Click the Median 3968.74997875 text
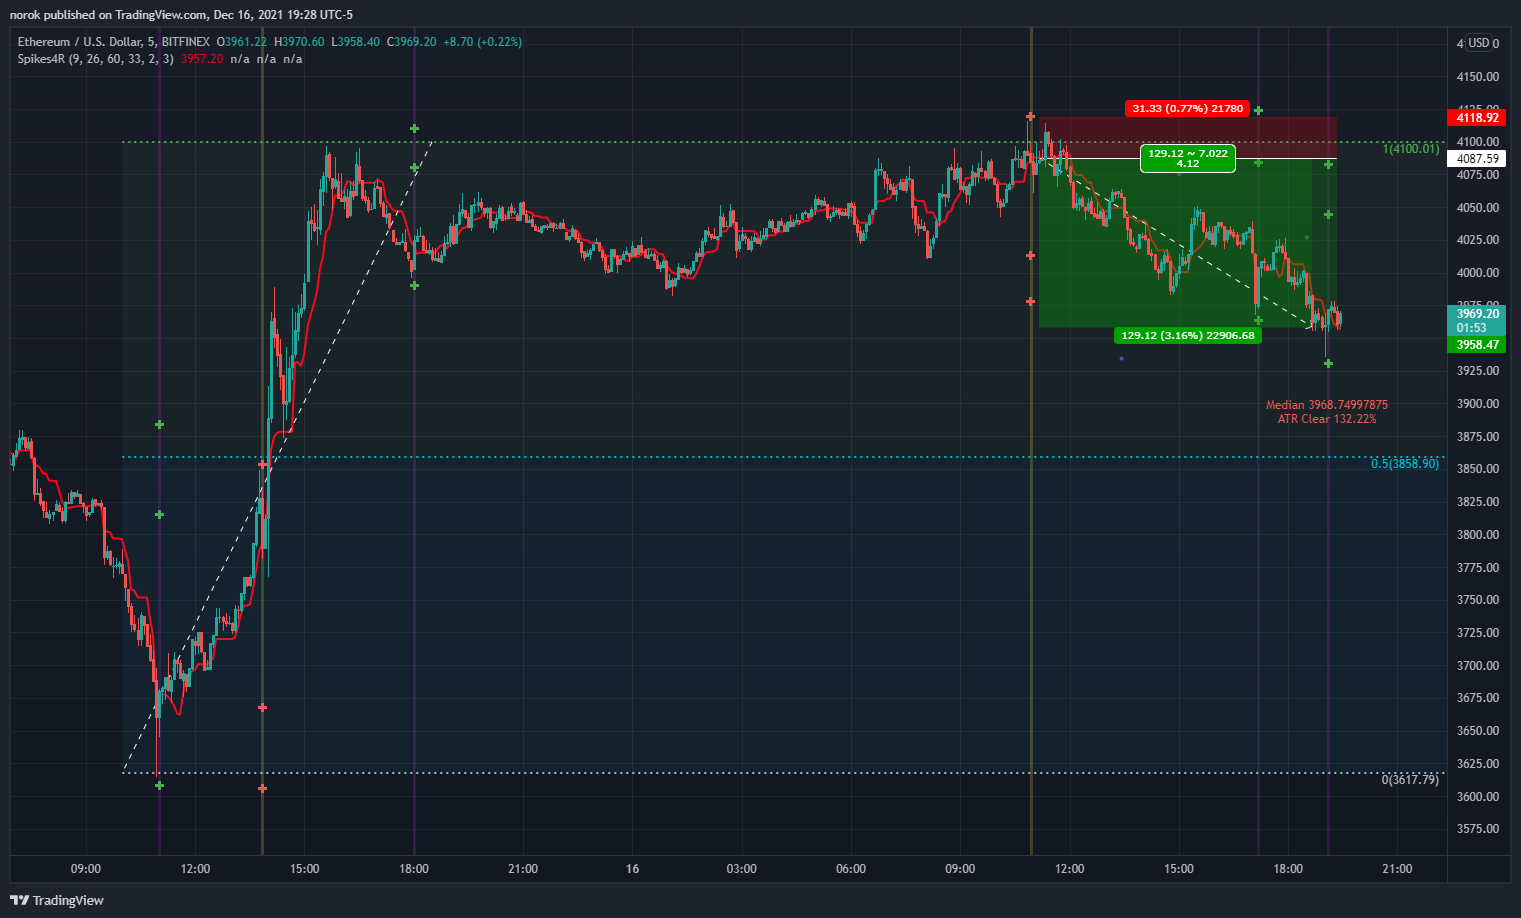 [1326, 405]
